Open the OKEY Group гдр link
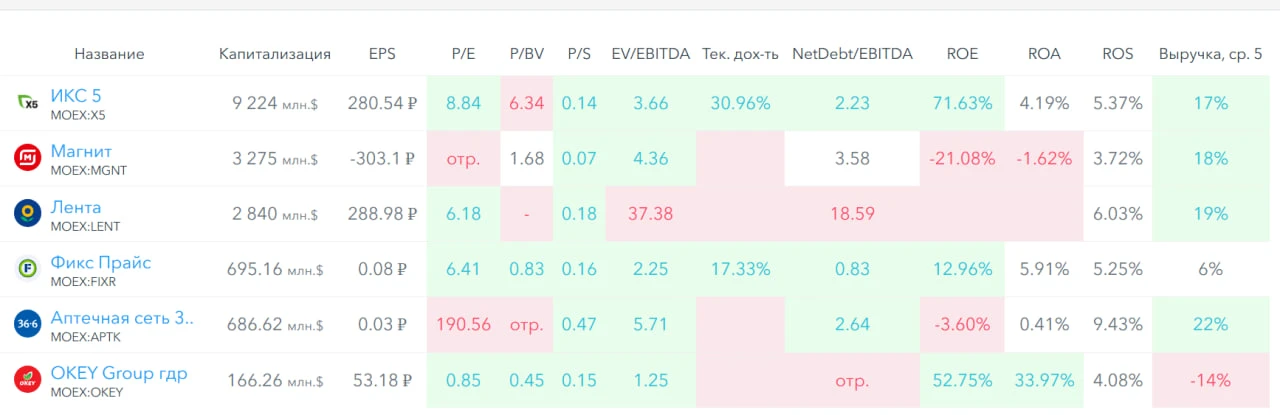The image size is (1280, 415). click(119, 374)
